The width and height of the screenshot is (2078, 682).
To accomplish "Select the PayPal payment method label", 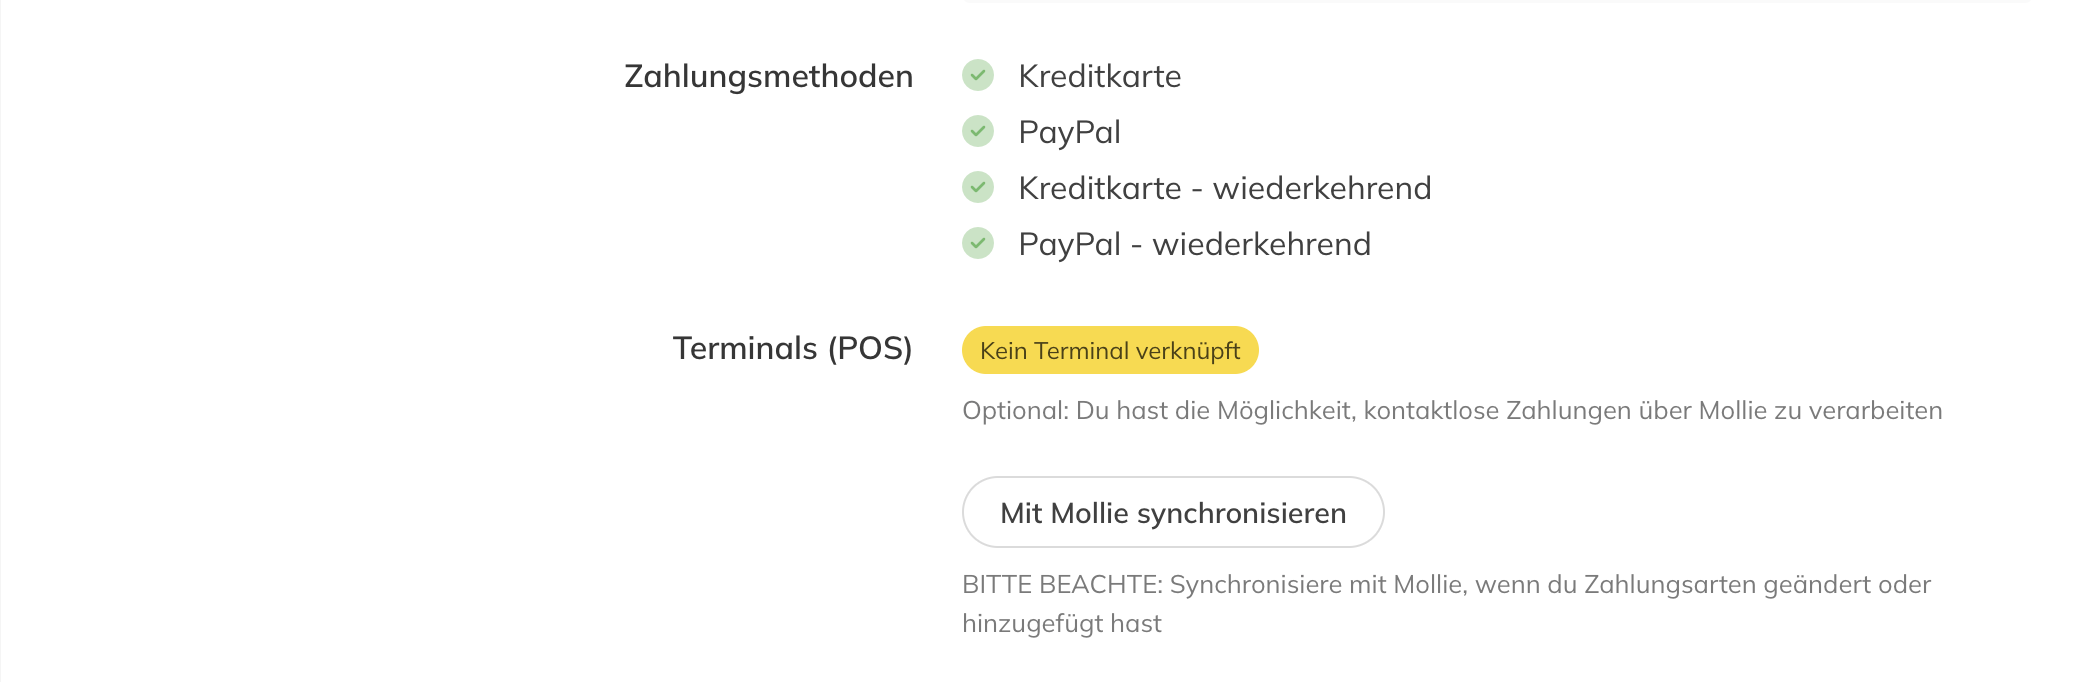I will pyautogui.click(x=1069, y=132).
